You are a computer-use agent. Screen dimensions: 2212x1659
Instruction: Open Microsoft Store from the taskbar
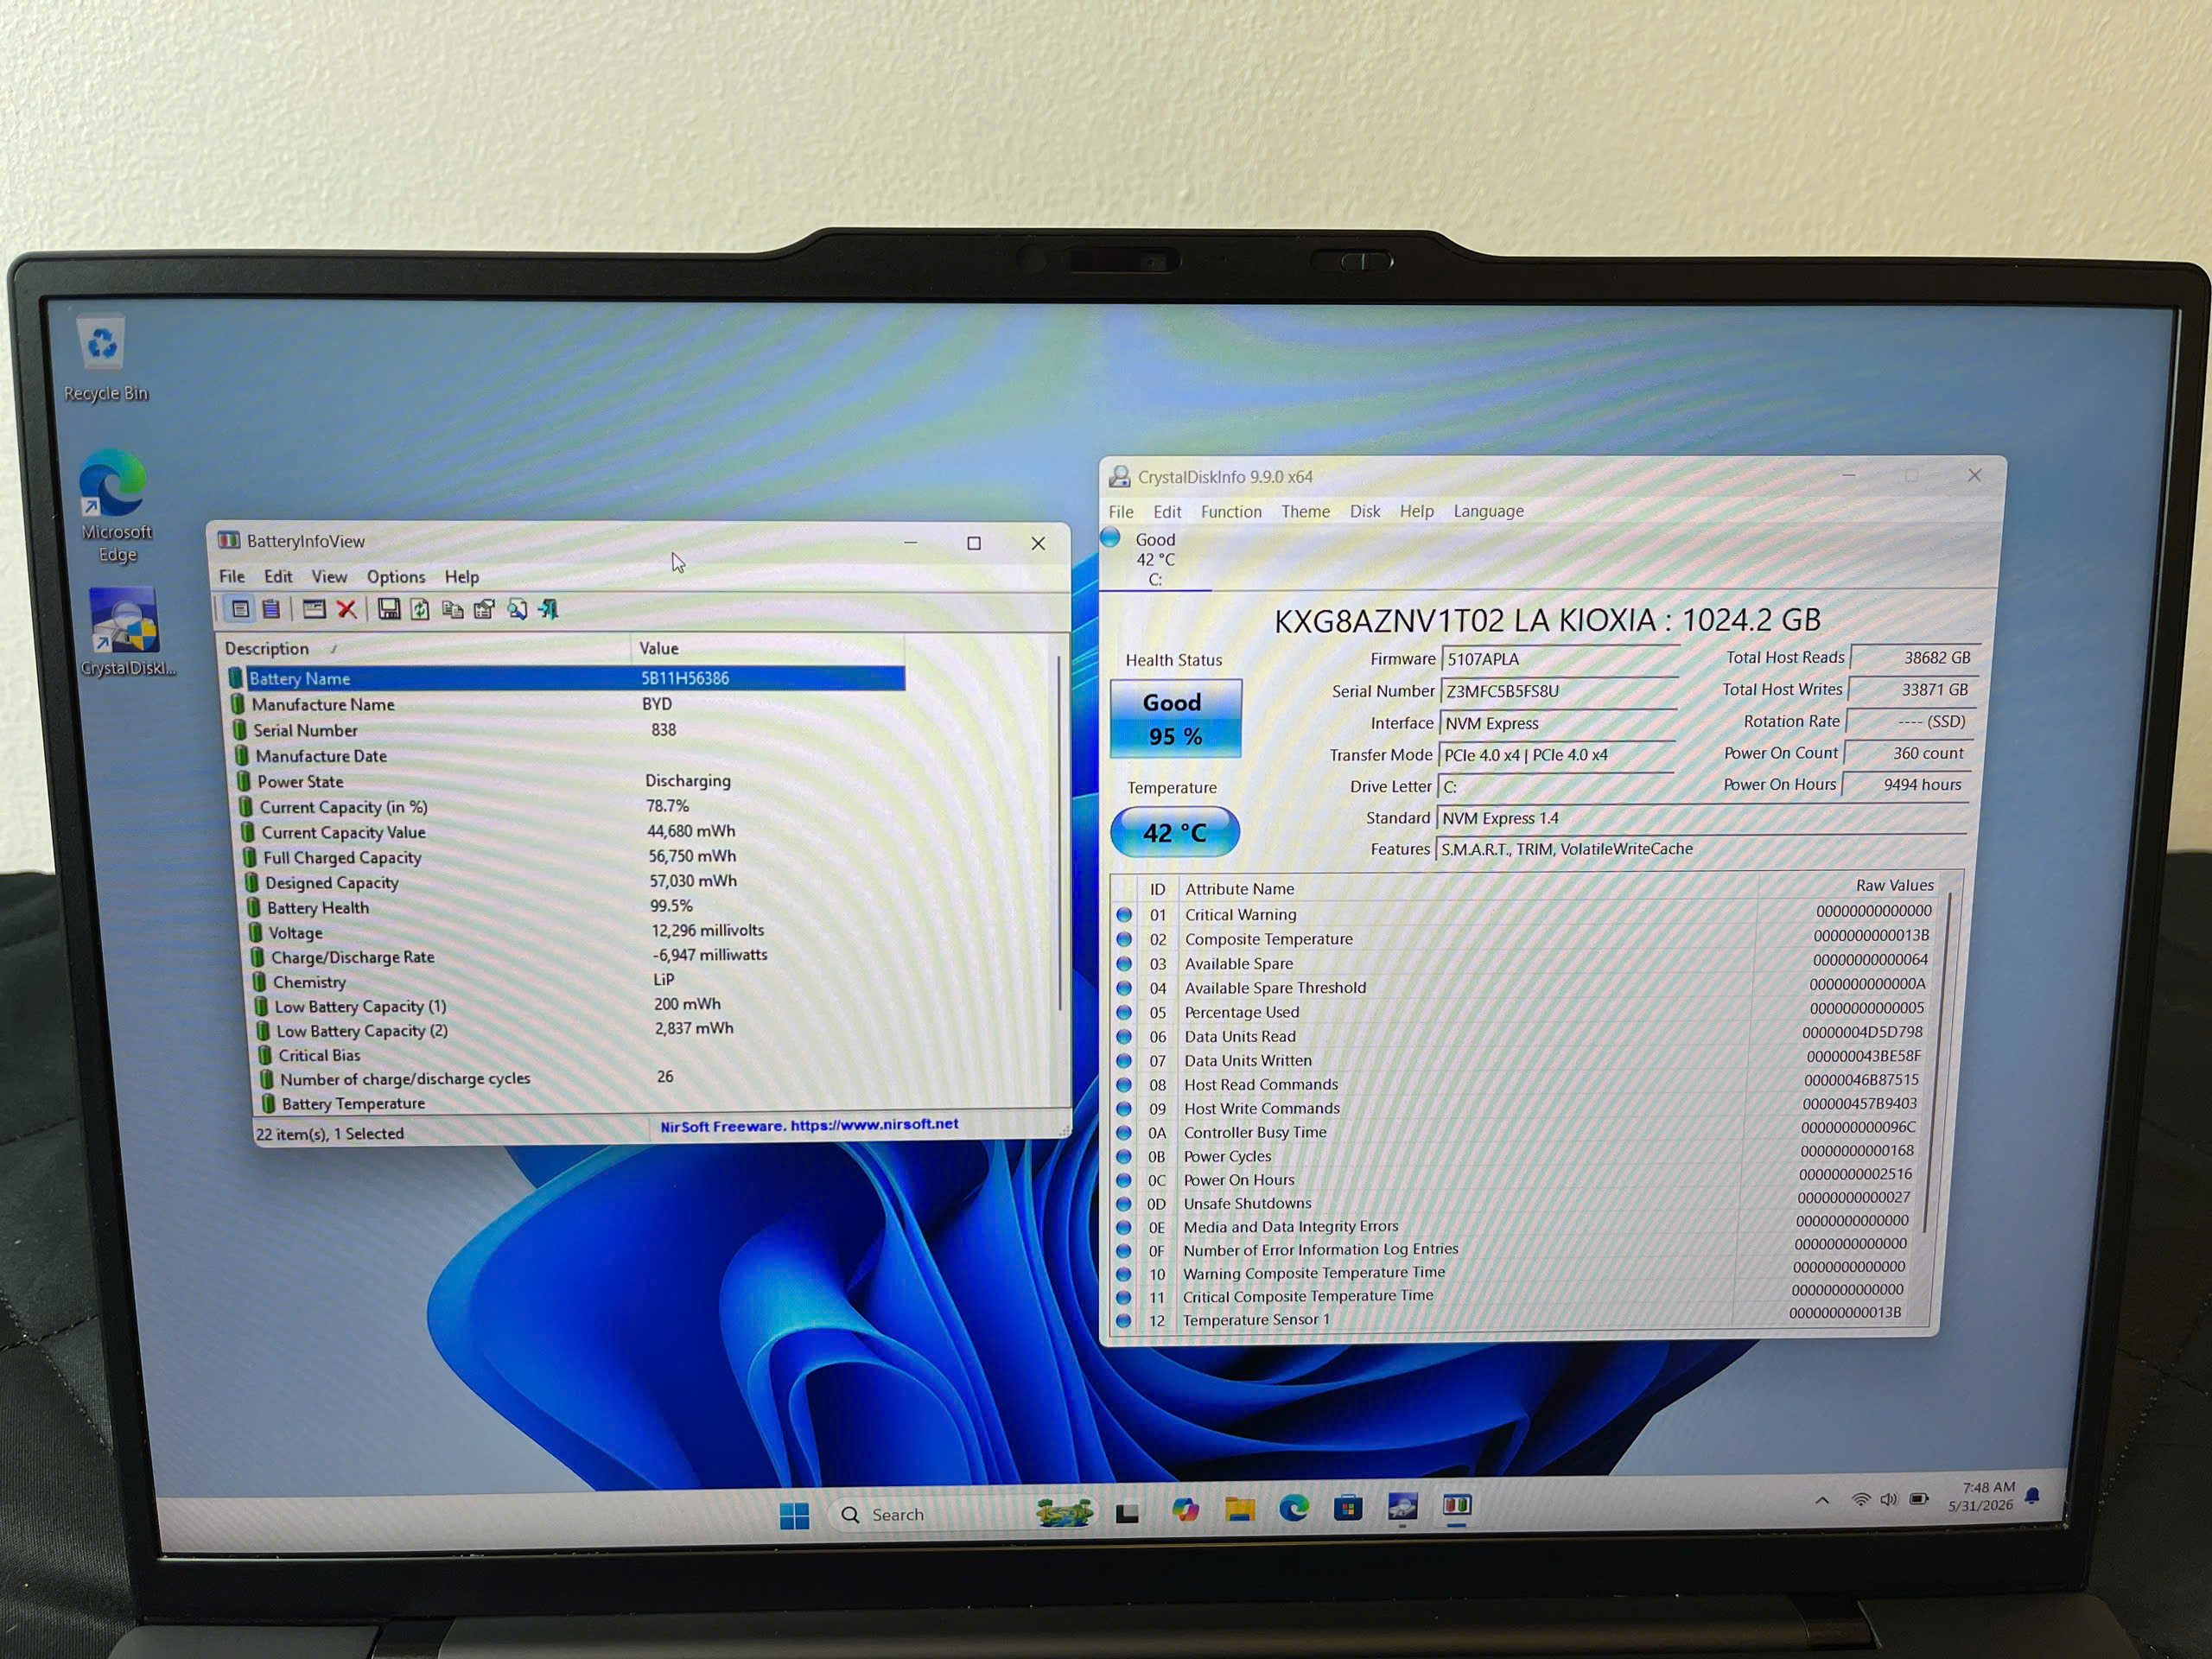[1348, 1507]
